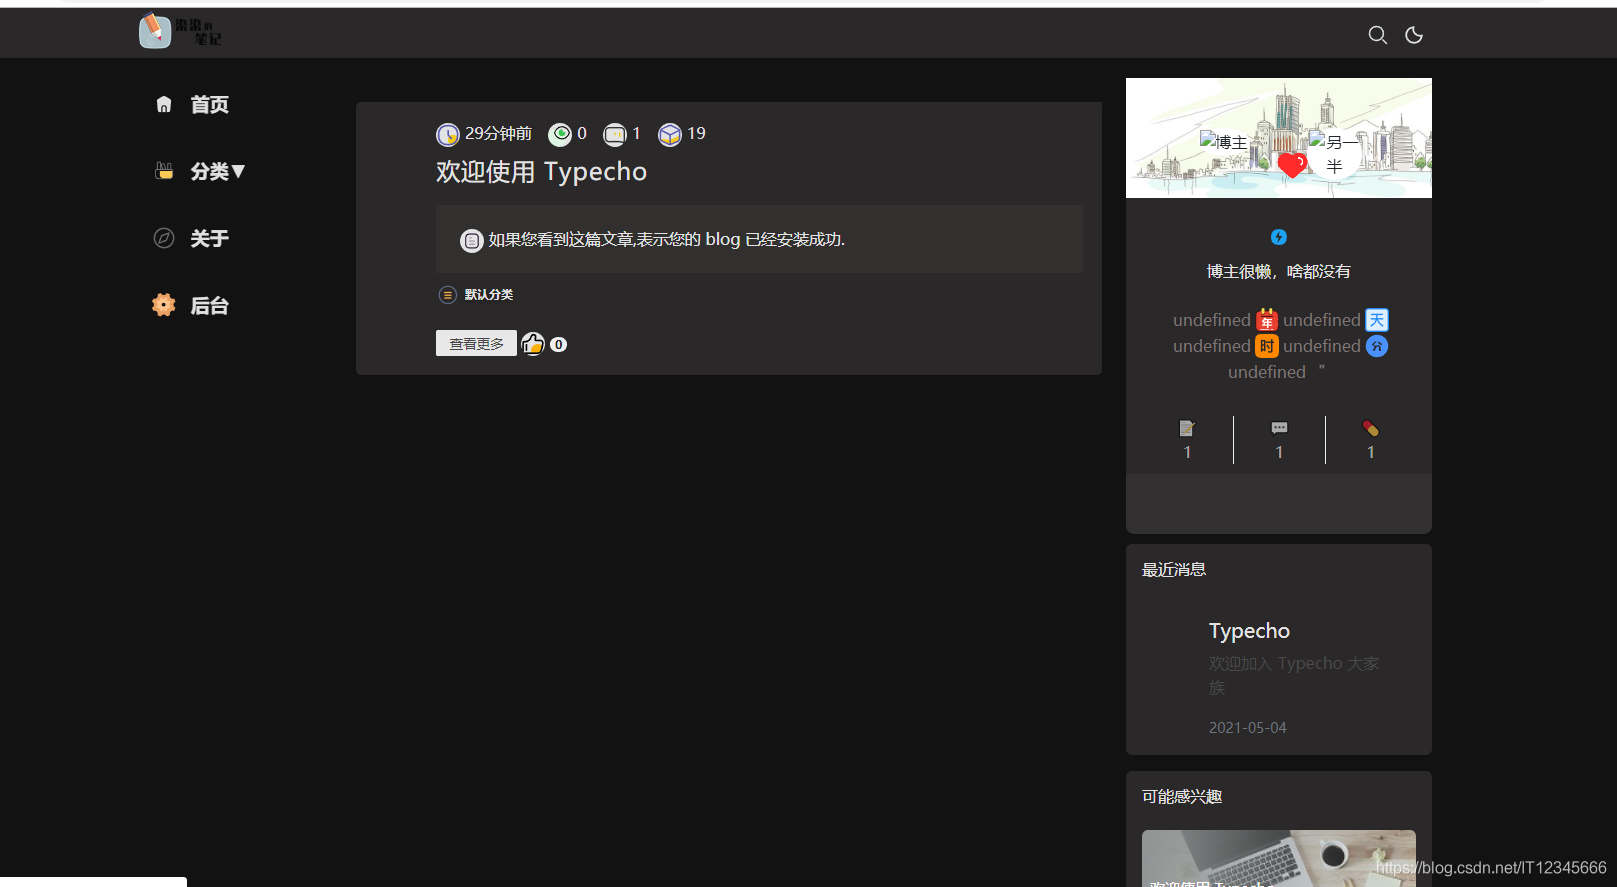Click the site logo in header

click(x=181, y=31)
